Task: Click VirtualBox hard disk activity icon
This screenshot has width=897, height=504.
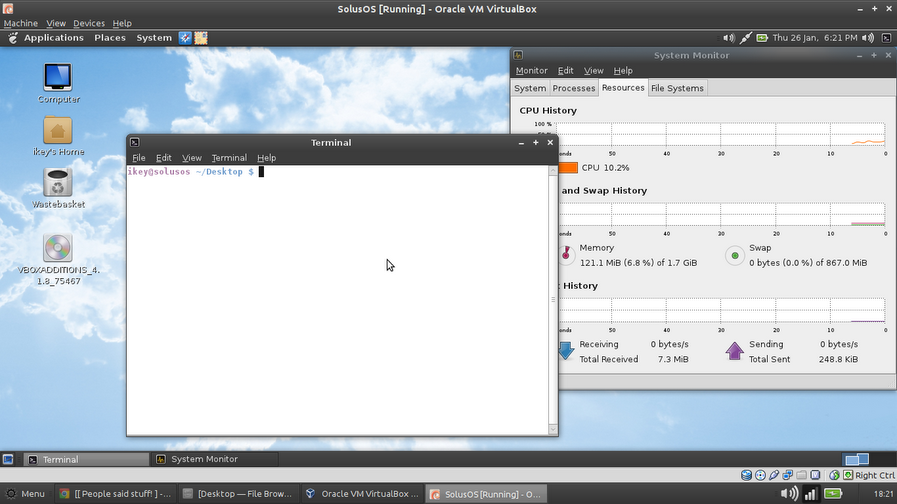Action: (x=747, y=475)
